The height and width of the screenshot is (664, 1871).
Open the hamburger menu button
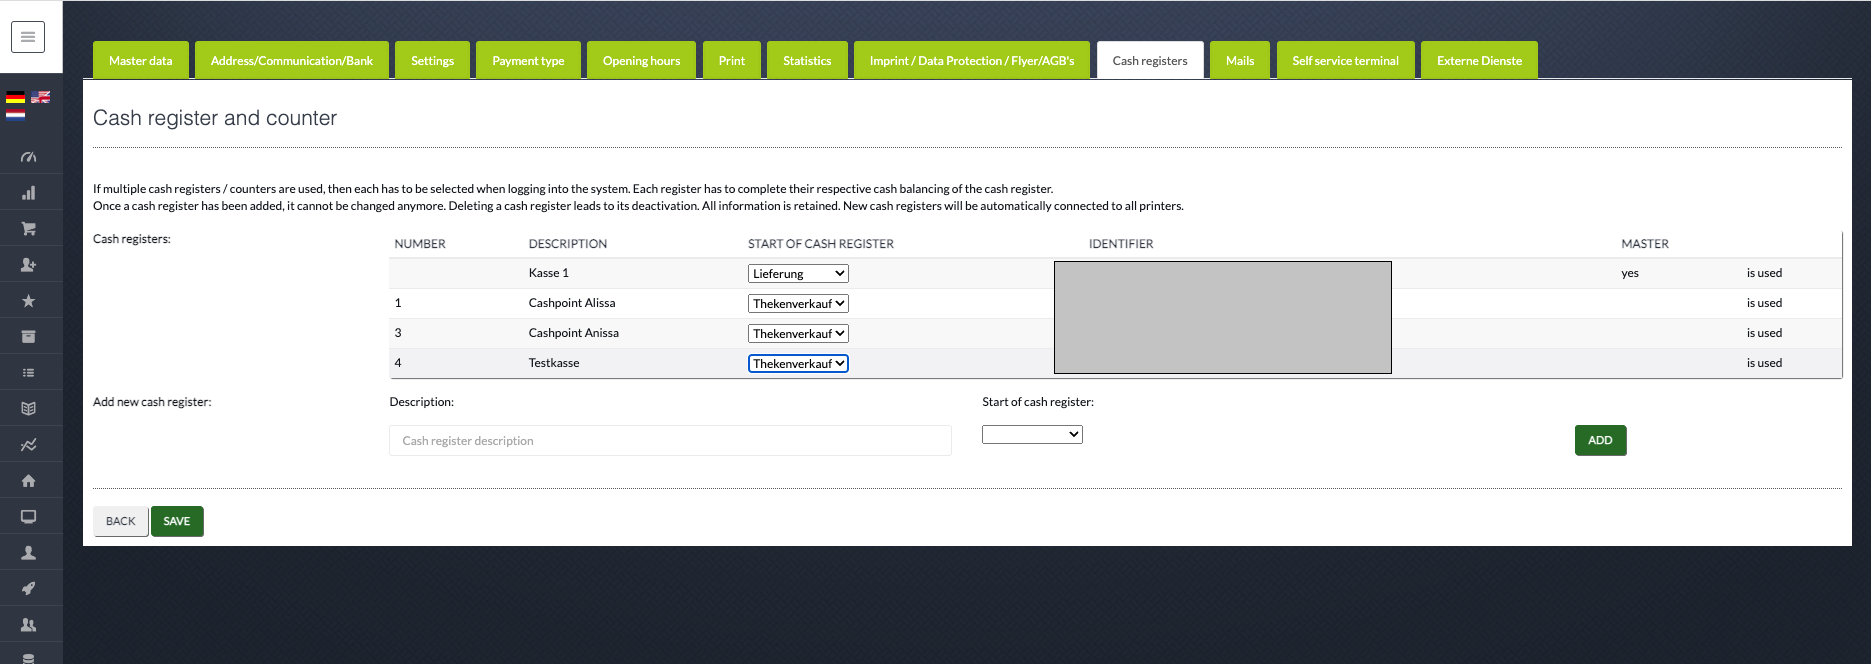28,37
